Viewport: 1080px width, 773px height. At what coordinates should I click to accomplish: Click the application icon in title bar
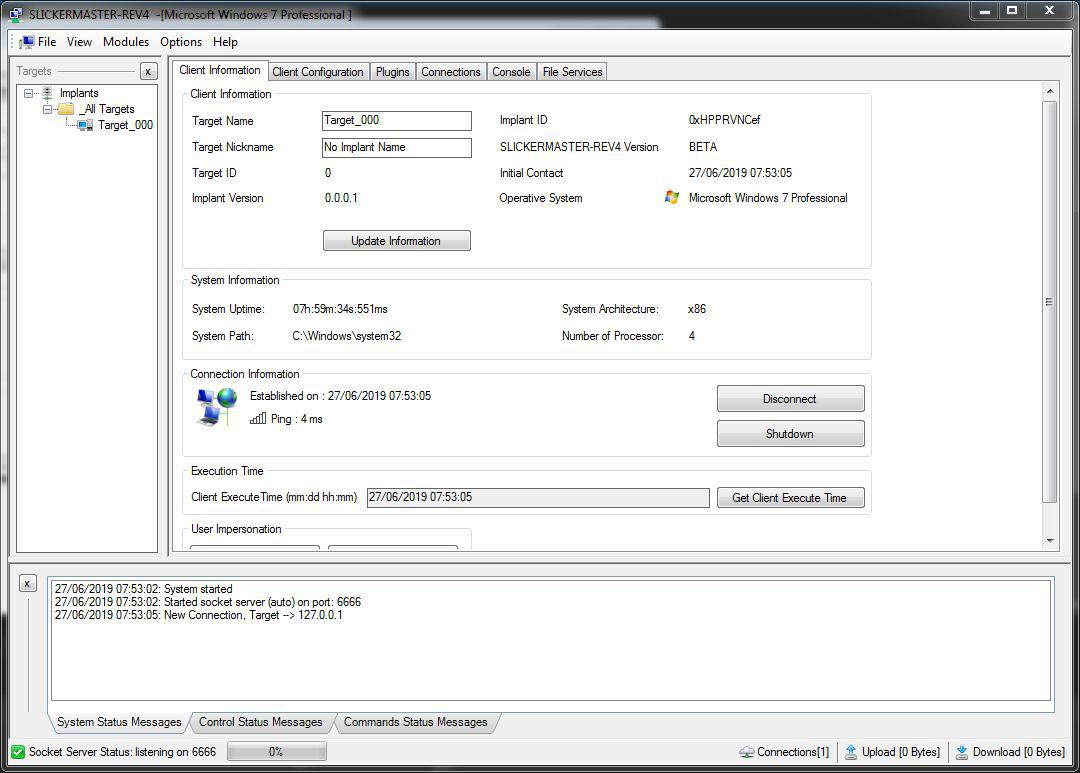(x=16, y=14)
